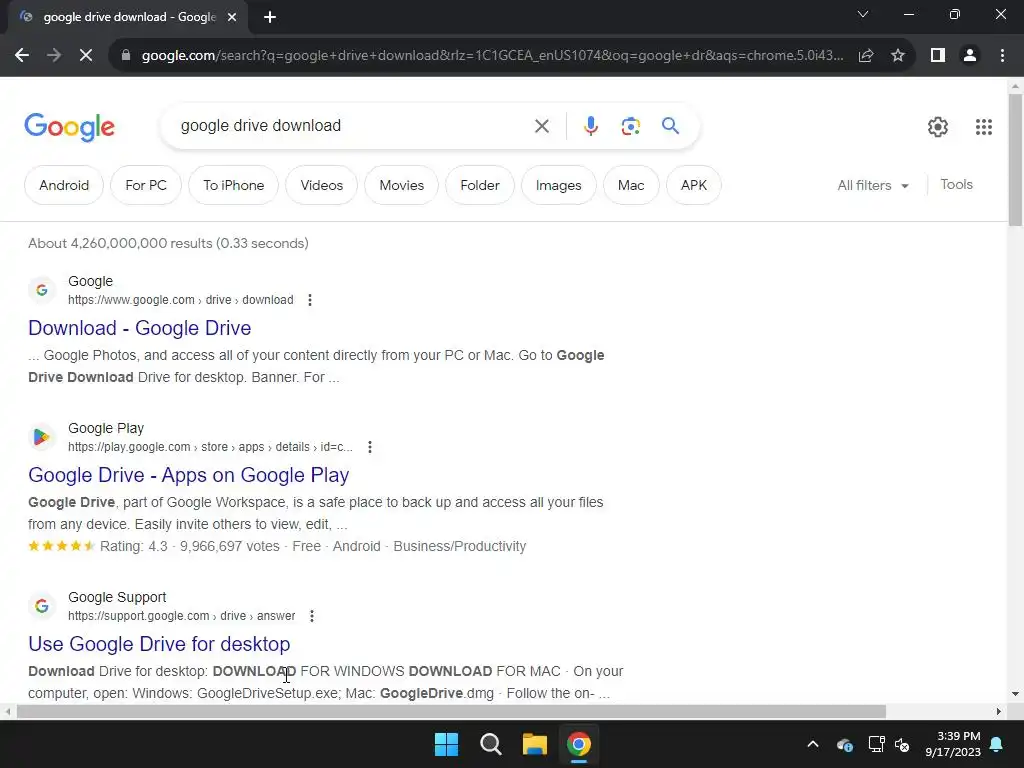Expand the All filters dropdown

[873, 185]
